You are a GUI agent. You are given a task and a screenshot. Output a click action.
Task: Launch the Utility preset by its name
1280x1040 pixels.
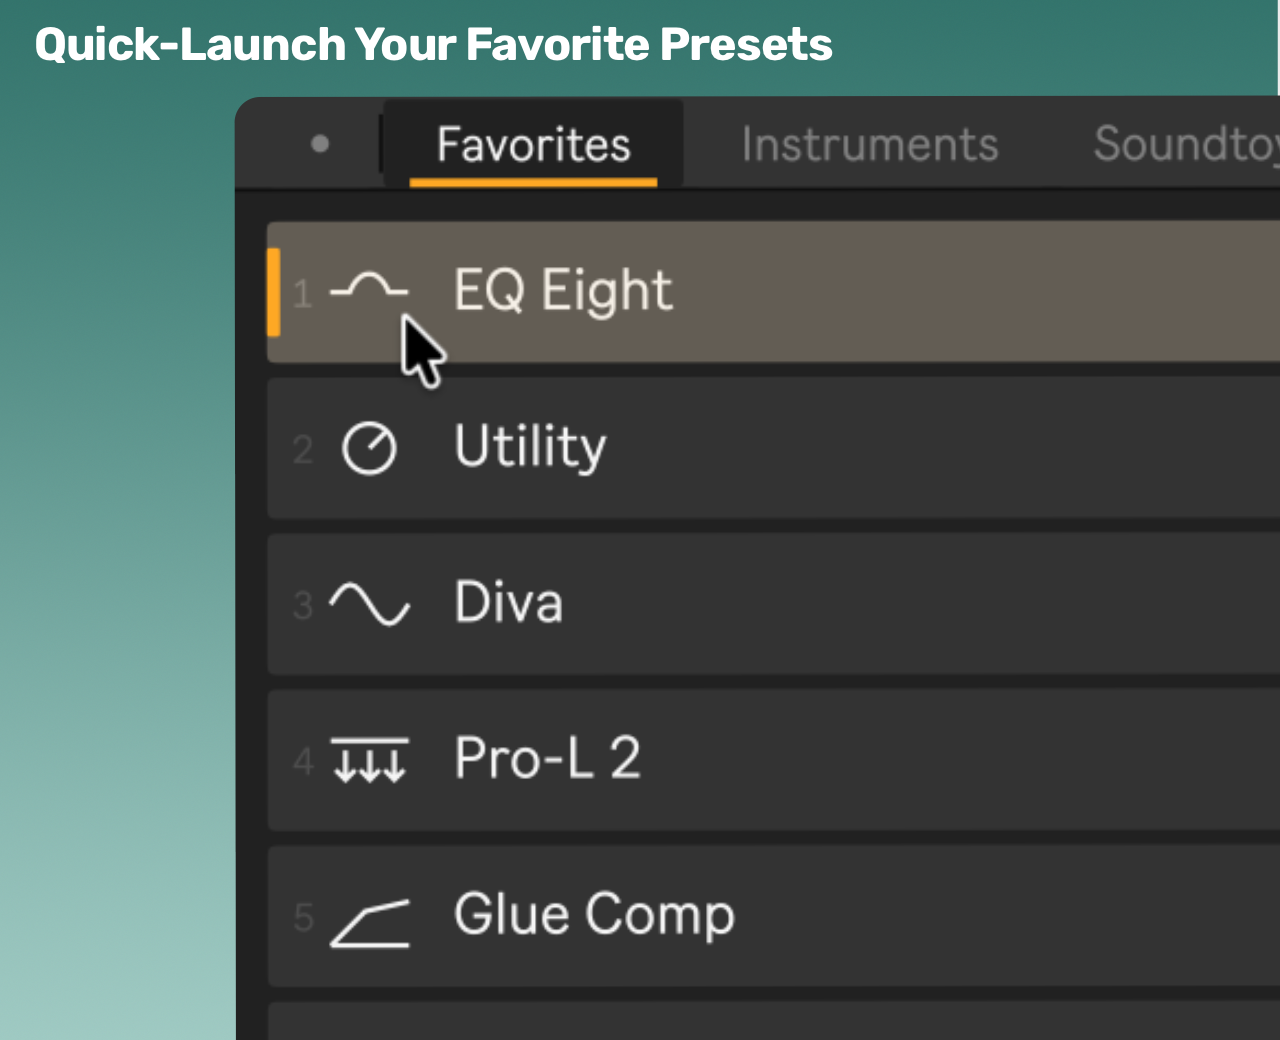coord(530,446)
